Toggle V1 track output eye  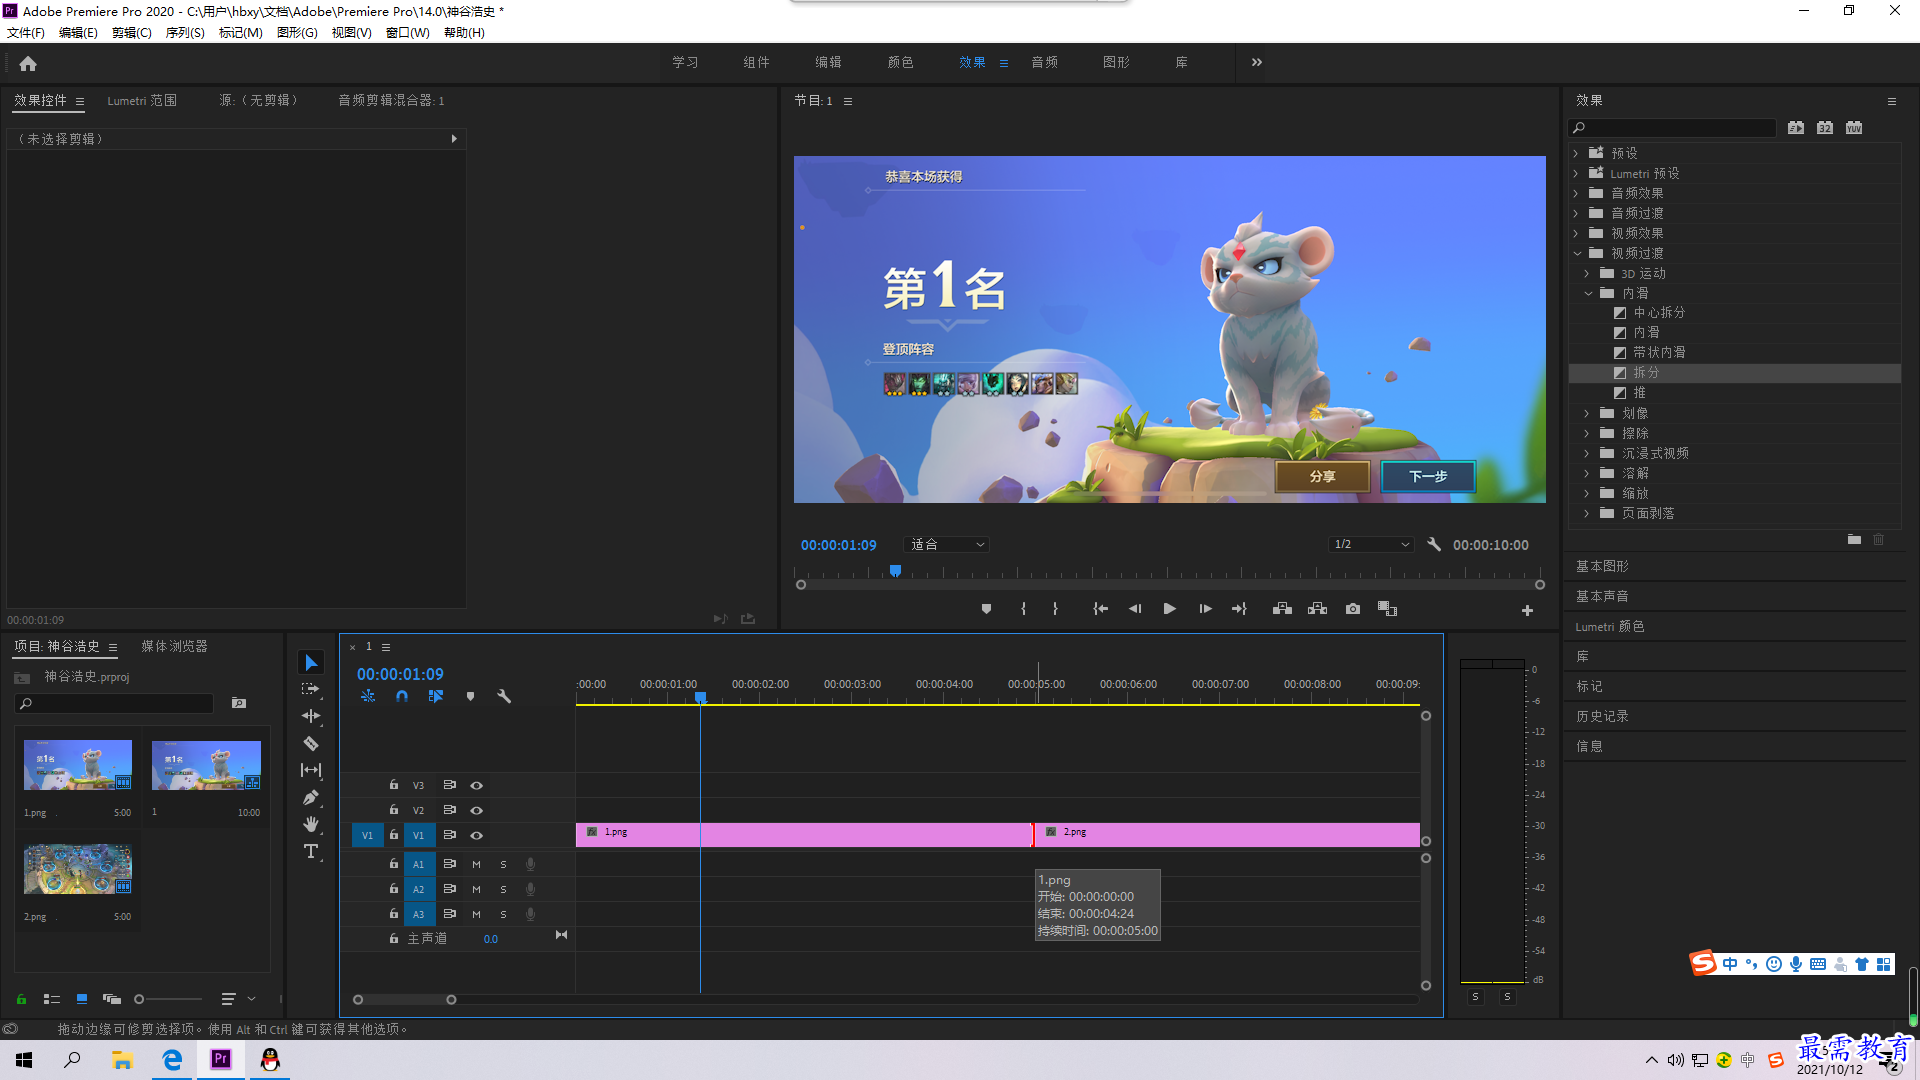(477, 836)
